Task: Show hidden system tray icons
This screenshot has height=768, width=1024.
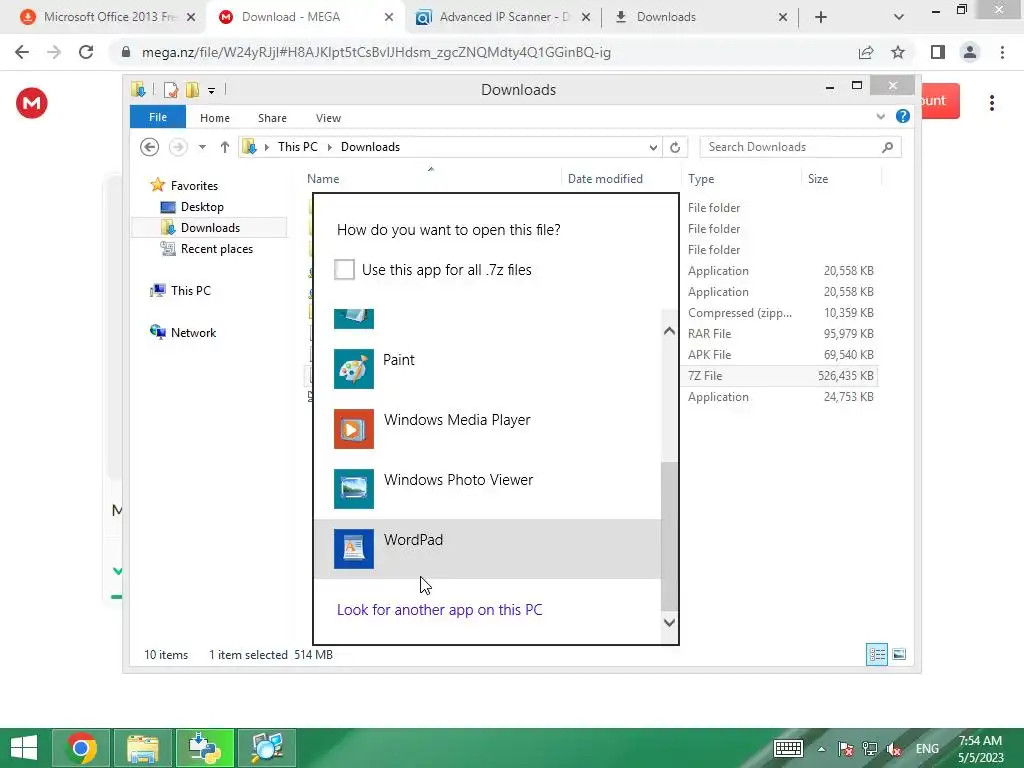Action: coord(821,749)
